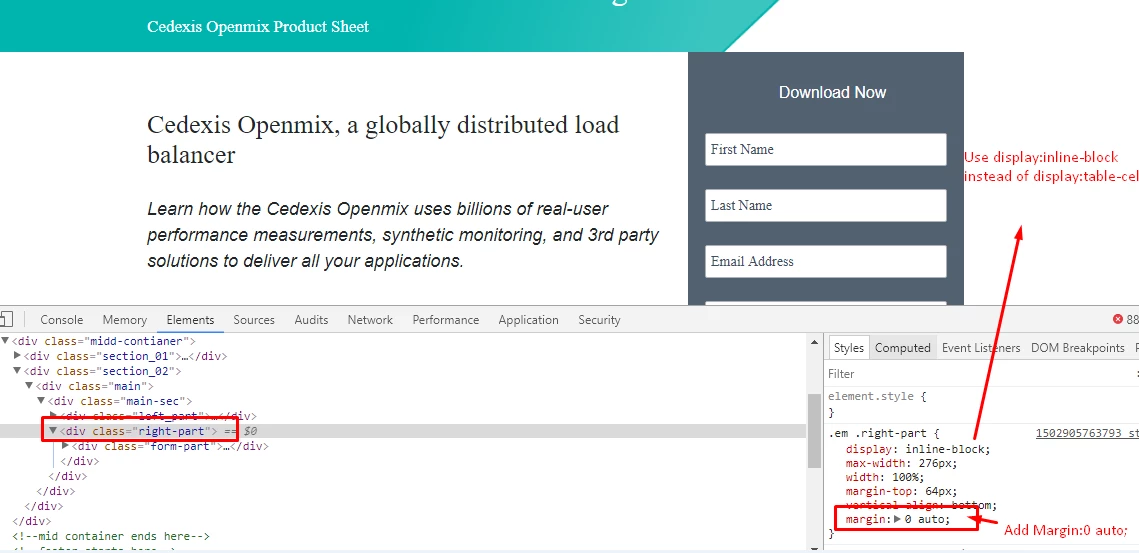Click the First Name input field
Screen dimensions: 1139x553
pos(825,149)
